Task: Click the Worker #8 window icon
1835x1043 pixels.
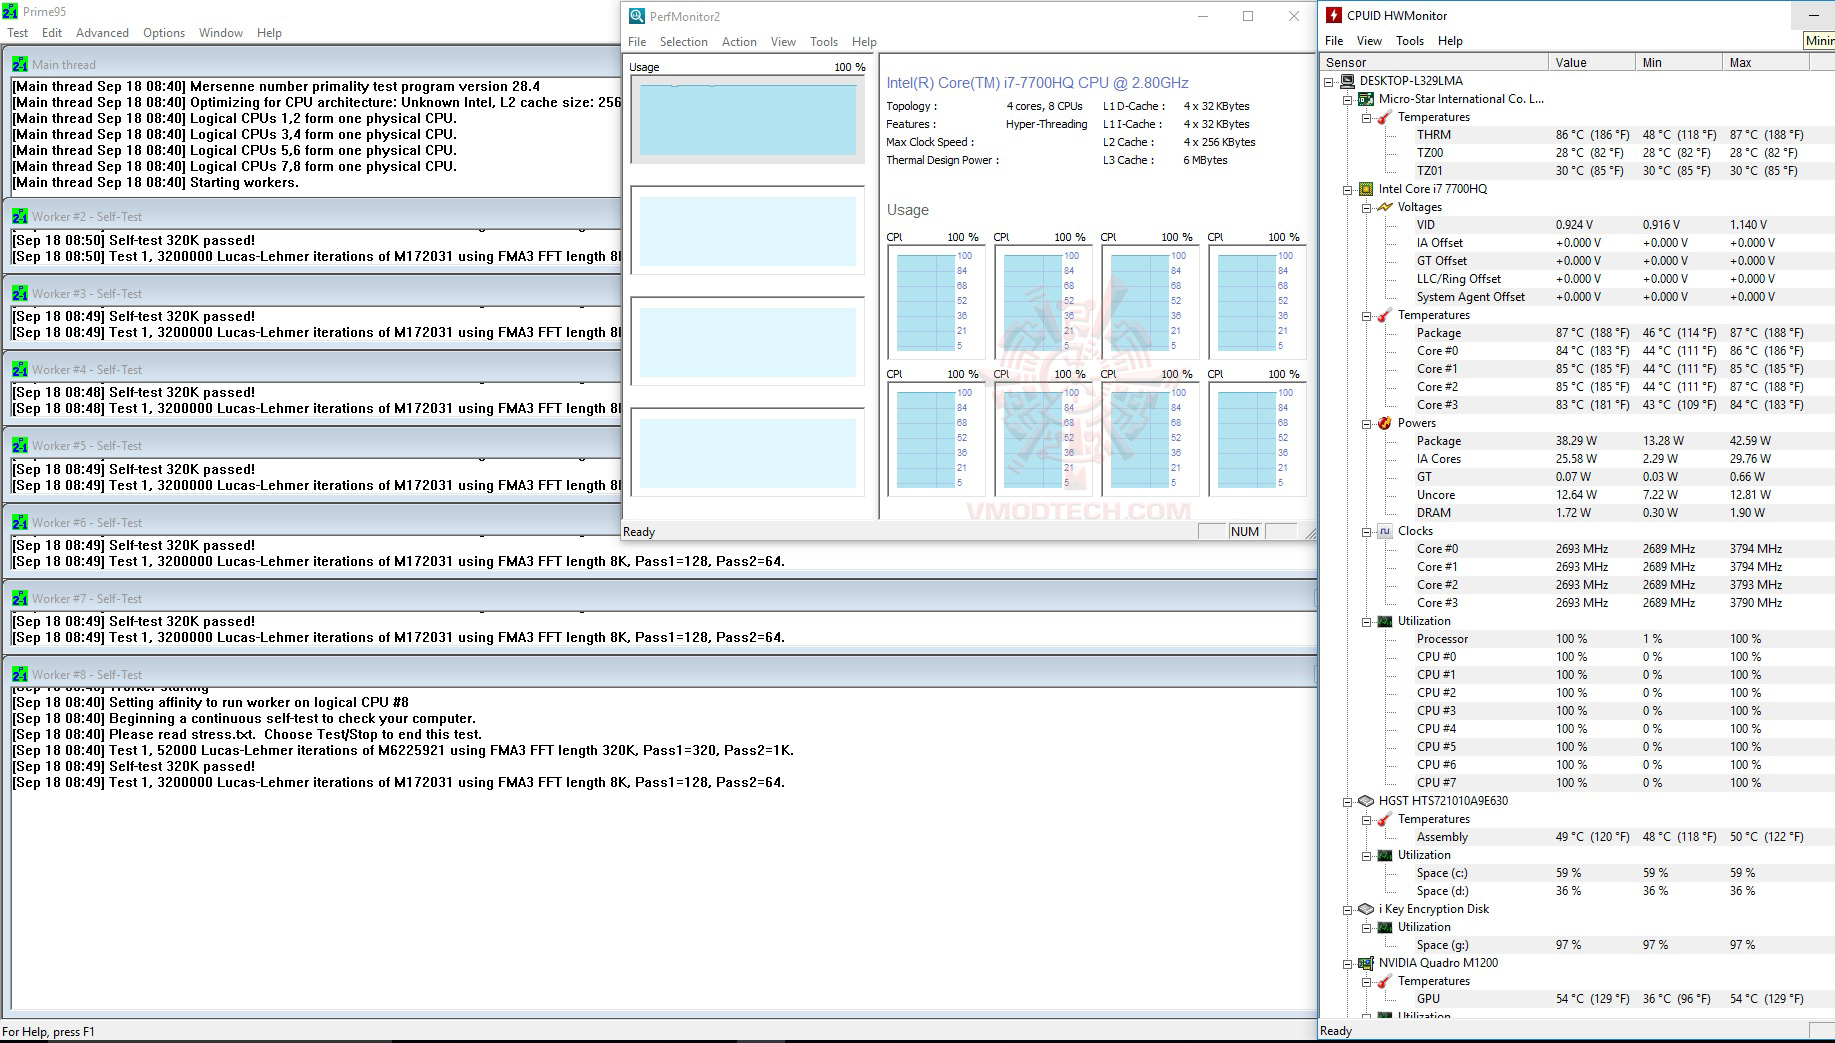Action: [x=20, y=674]
